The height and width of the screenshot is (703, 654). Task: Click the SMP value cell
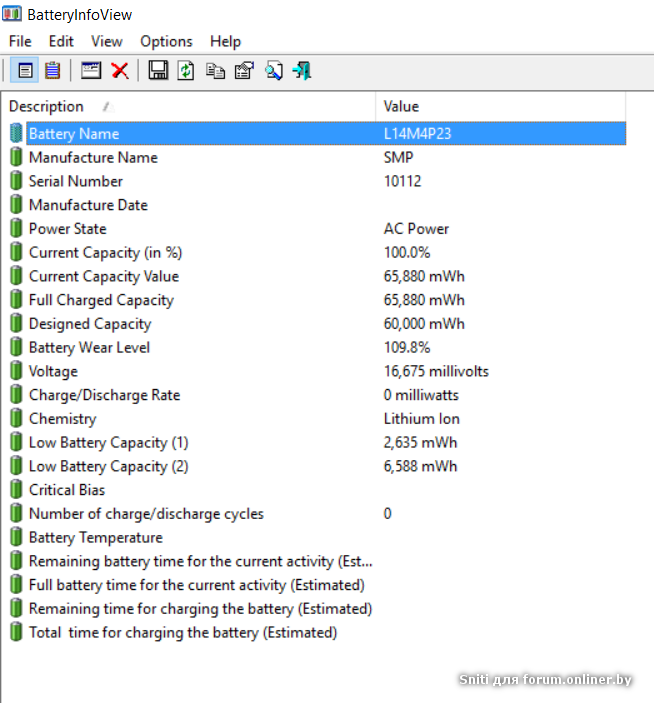[398, 157]
